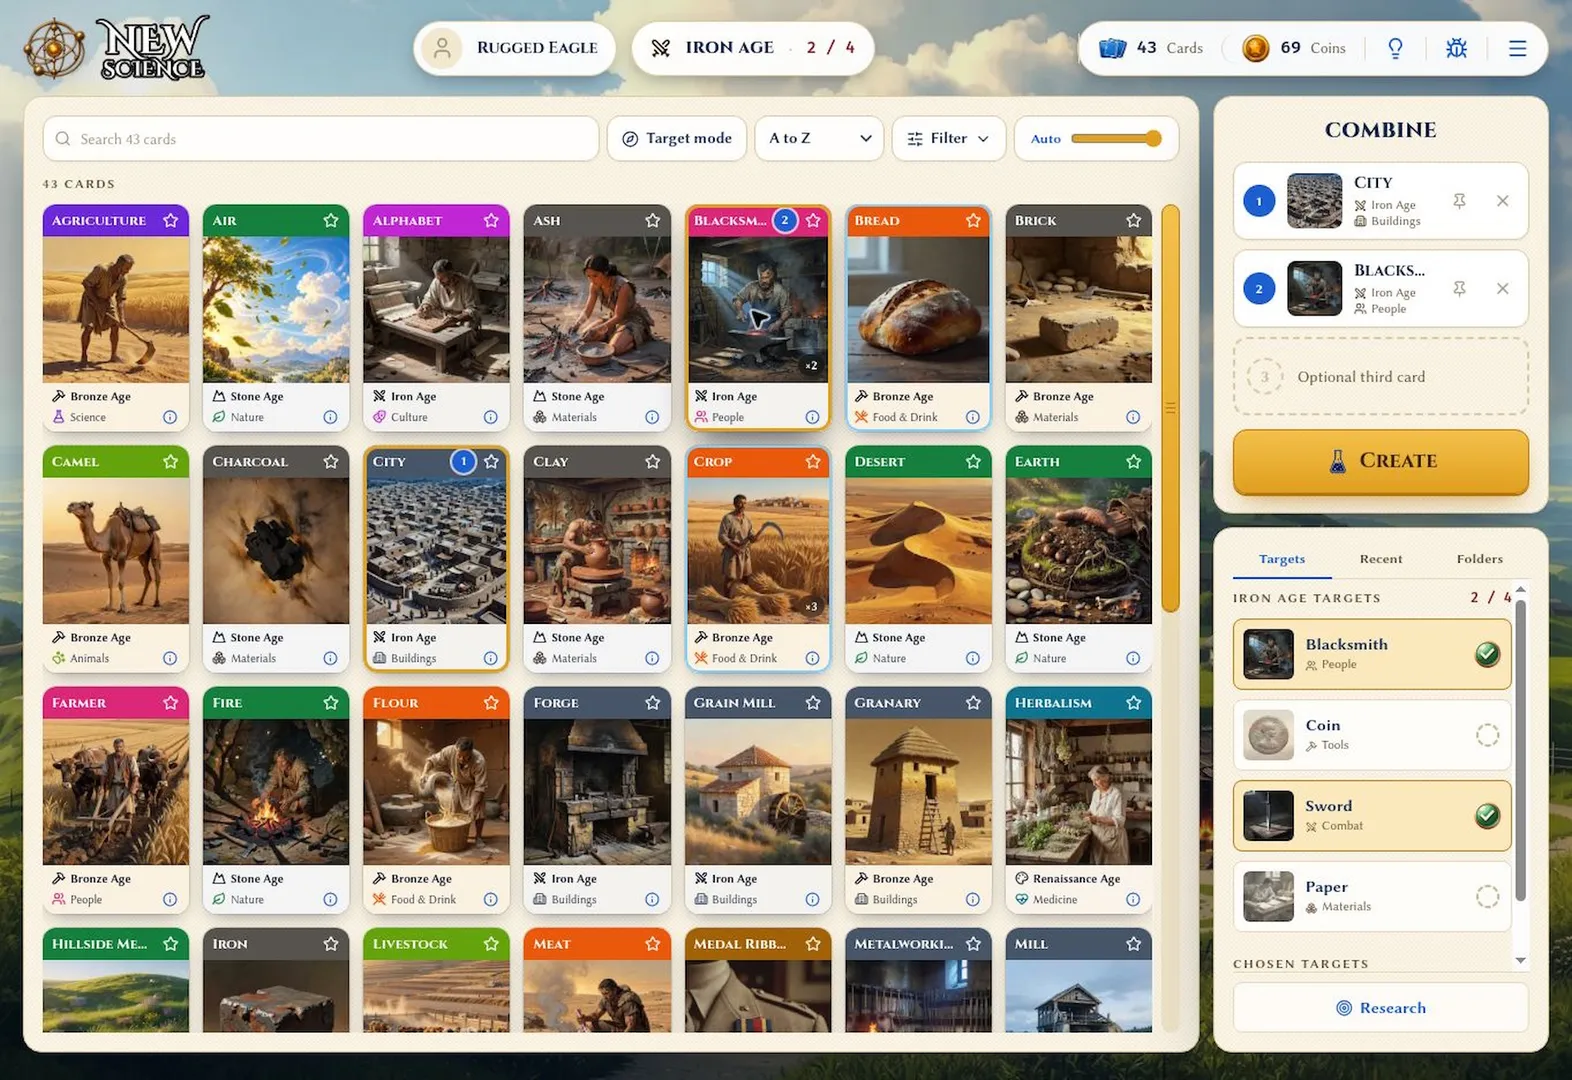Show info for Air card

(330, 417)
